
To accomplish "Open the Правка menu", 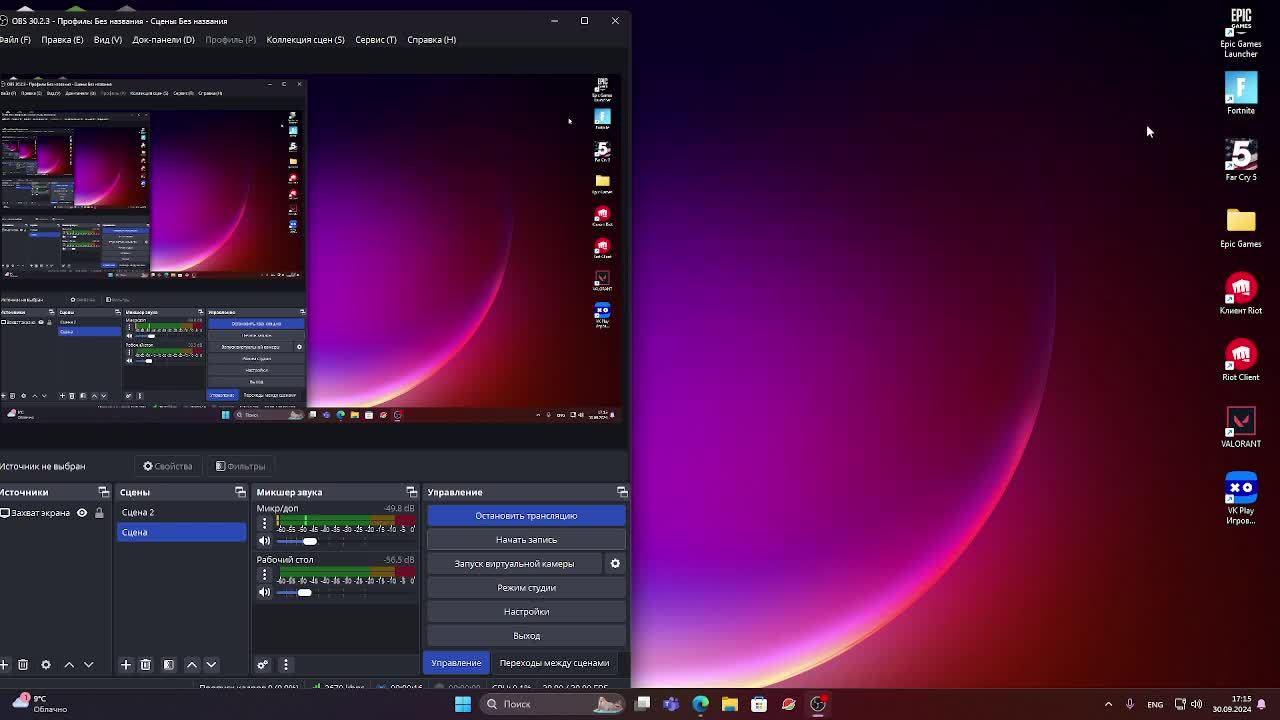I will (62, 40).
